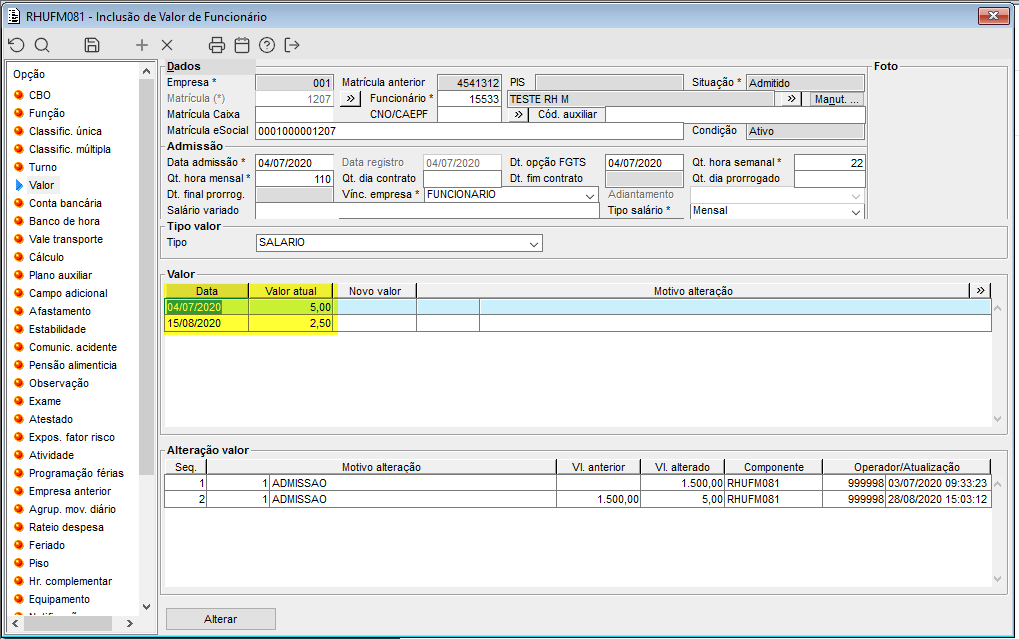Image resolution: width=1019 pixels, height=639 pixels.
Task: Open Vale transporte option in sidebar
Action: [65, 239]
